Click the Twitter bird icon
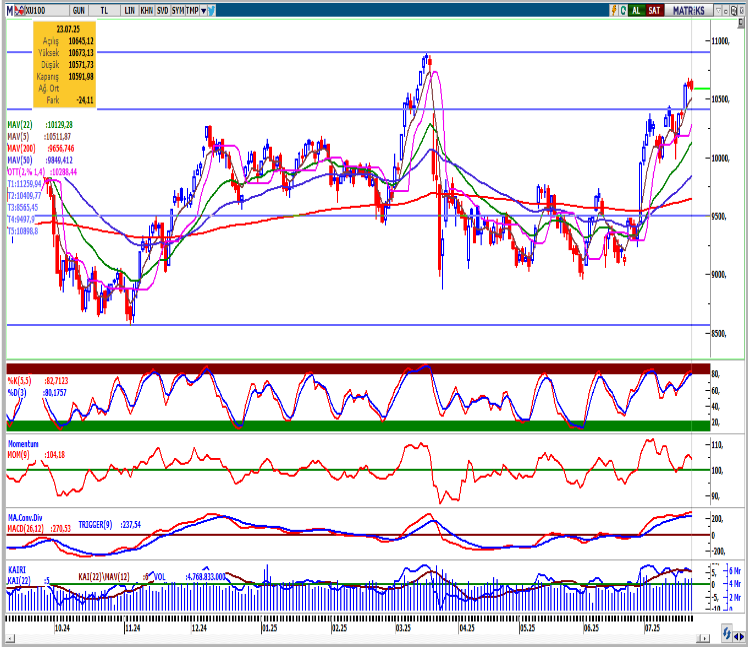Screen dimensions: 748x647 212,10
